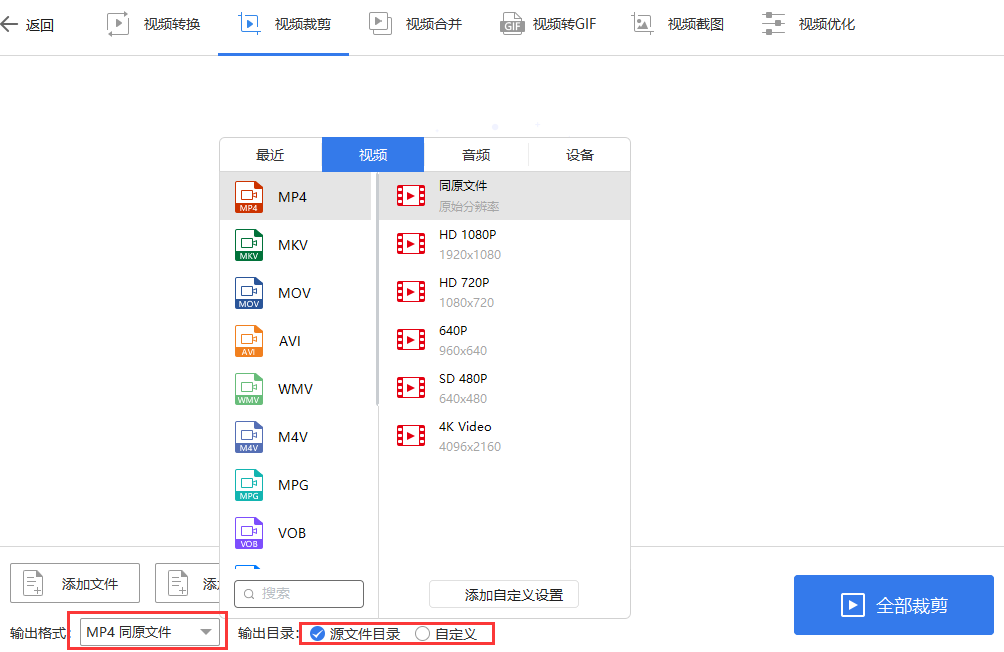Click in the 搜索 format search field
The width and height of the screenshot is (1004, 652).
pos(299,594)
